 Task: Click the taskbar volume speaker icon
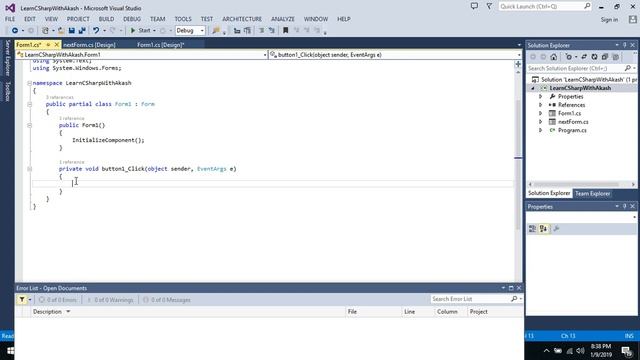[580, 351]
